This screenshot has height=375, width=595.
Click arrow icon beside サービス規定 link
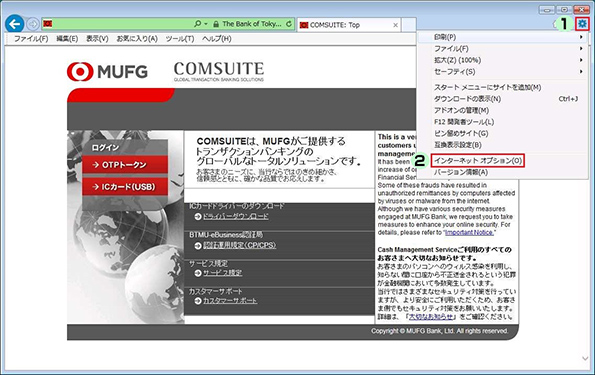(x=198, y=273)
